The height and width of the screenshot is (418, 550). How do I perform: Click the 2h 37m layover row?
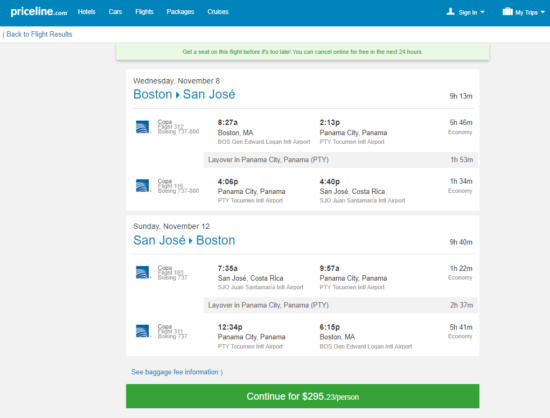(x=340, y=305)
